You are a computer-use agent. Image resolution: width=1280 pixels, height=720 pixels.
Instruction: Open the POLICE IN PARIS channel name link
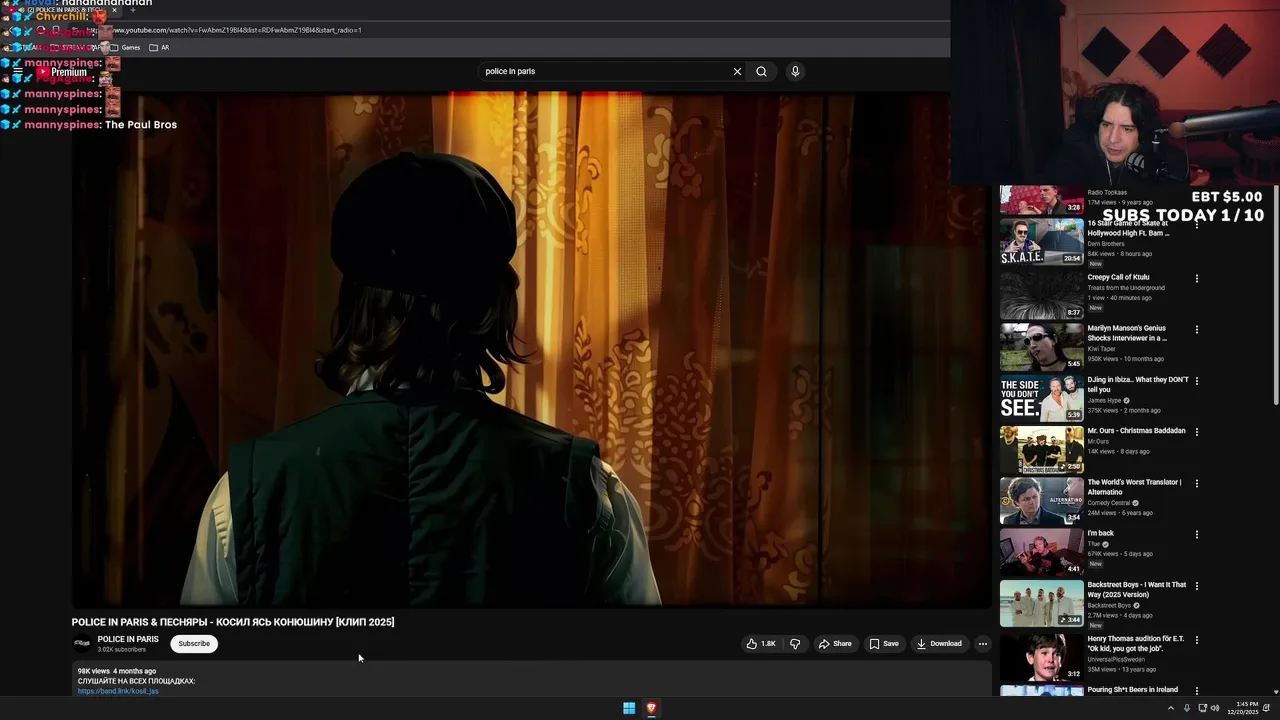point(128,639)
